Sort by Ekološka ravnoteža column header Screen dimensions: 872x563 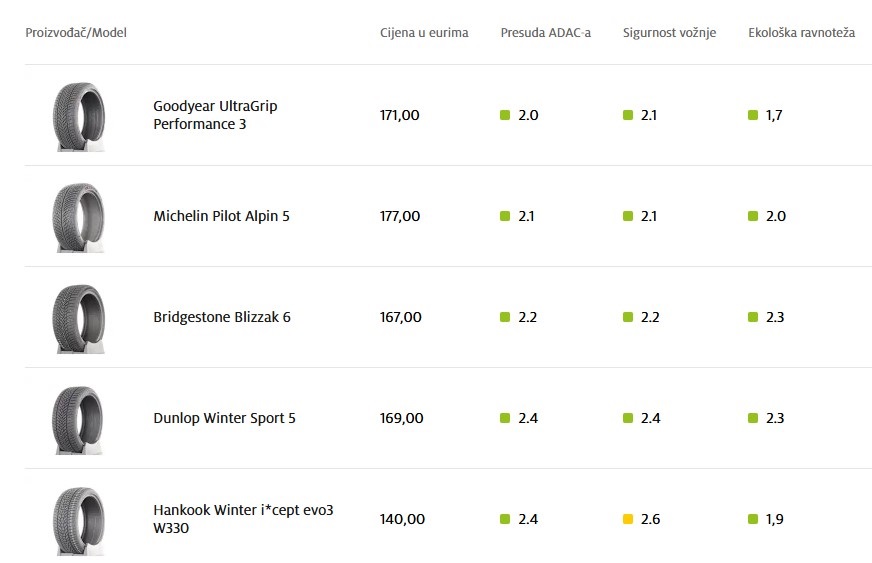[x=801, y=33]
